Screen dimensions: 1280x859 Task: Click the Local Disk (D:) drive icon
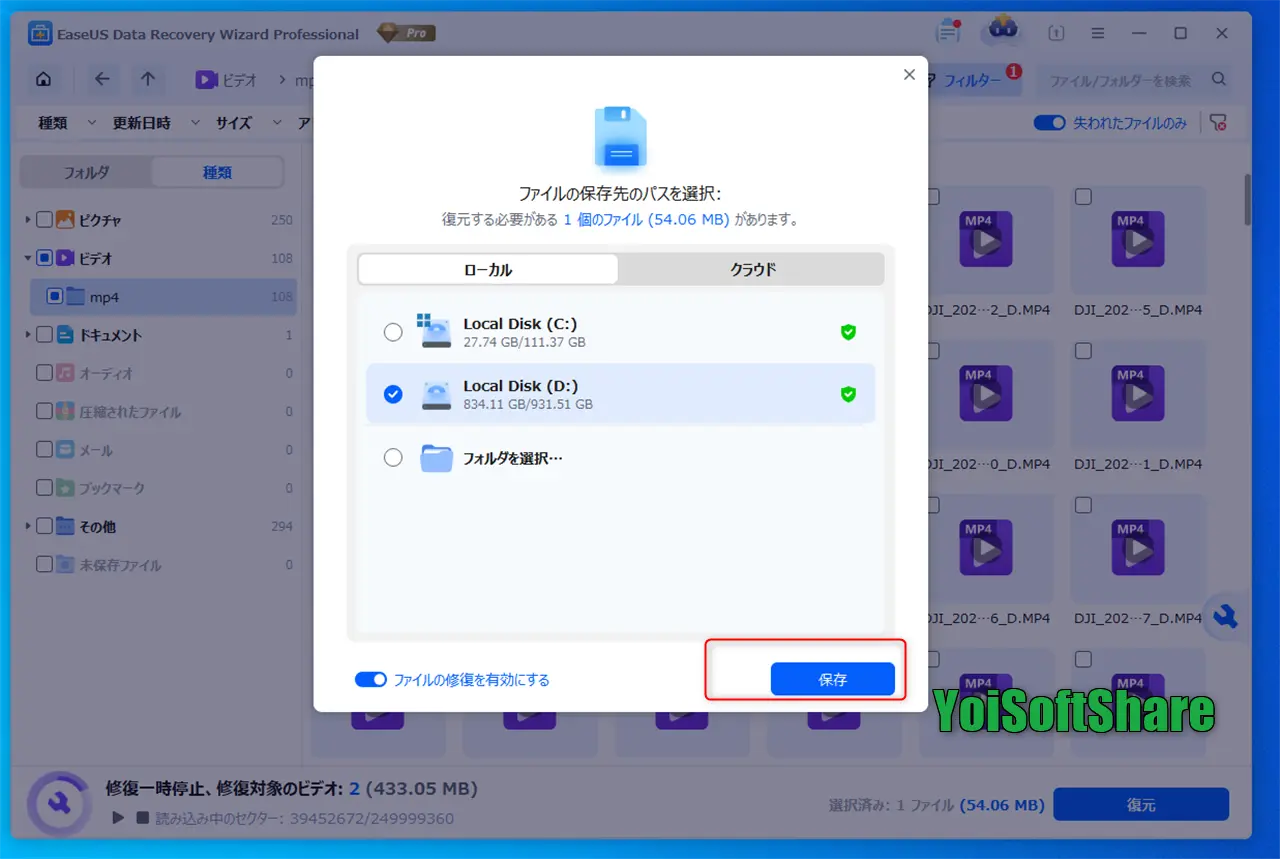436,394
